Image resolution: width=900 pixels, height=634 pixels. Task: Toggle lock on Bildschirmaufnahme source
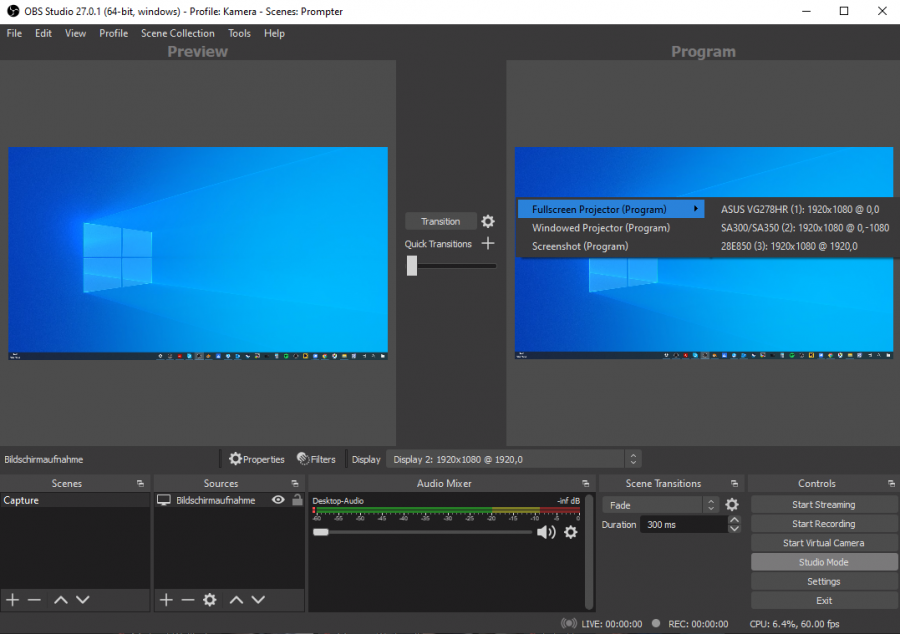(x=297, y=500)
